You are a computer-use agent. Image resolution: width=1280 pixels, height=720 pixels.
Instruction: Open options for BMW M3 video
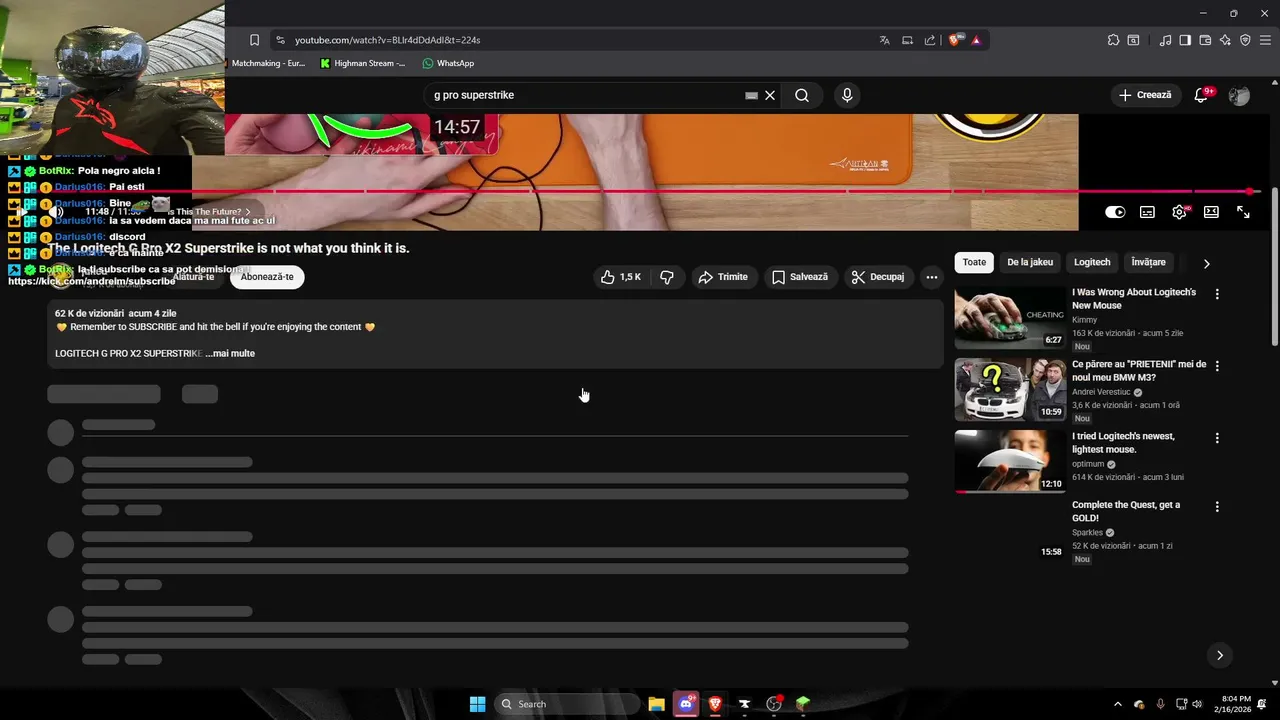point(1217,366)
